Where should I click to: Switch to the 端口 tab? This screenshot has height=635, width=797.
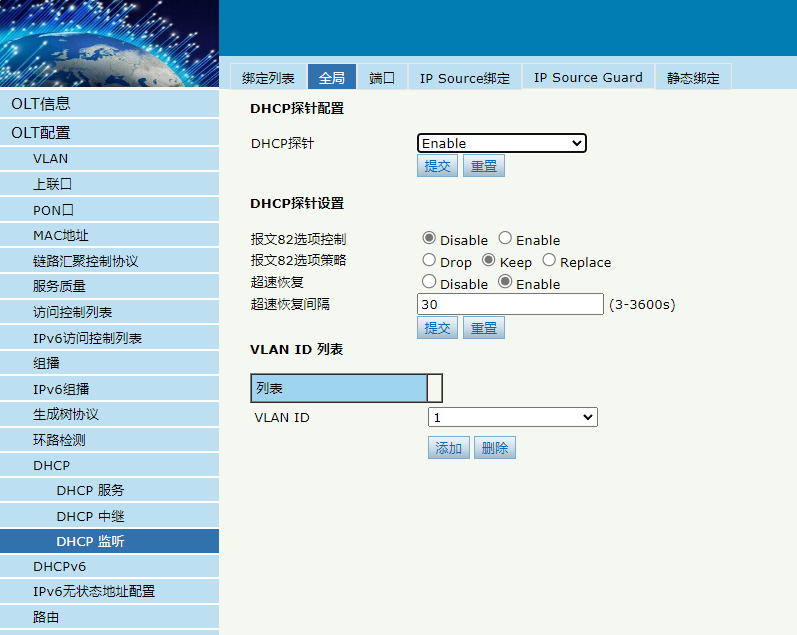click(x=382, y=77)
